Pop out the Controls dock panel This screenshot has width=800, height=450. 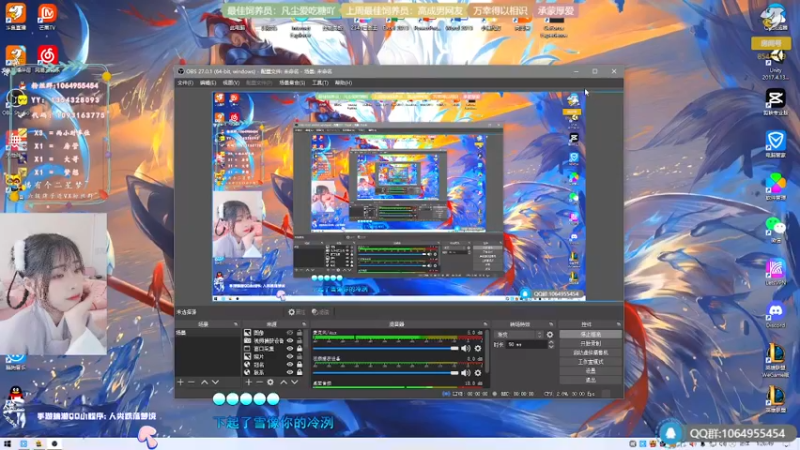(x=618, y=324)
